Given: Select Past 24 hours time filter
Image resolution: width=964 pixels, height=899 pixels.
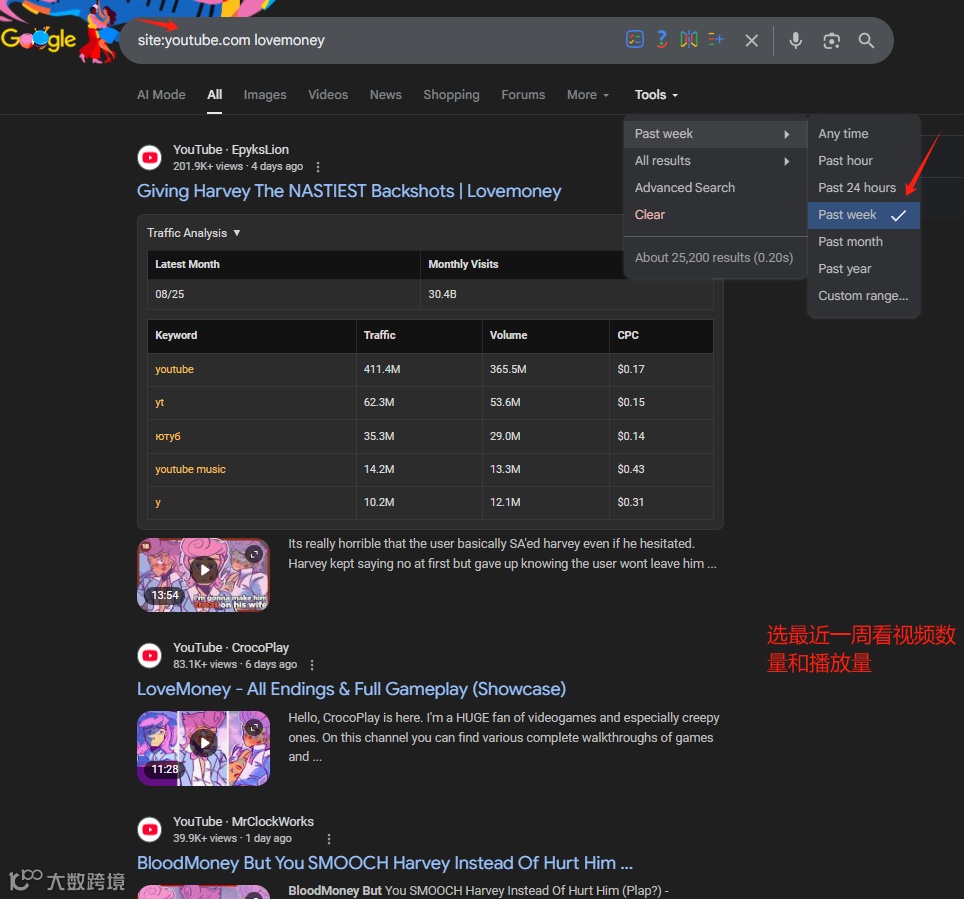Looking at the screenshot, I should 863,188.
